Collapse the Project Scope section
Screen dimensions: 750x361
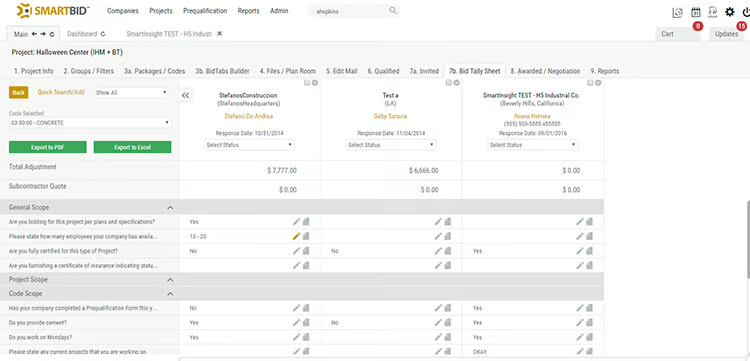[170, 280]
